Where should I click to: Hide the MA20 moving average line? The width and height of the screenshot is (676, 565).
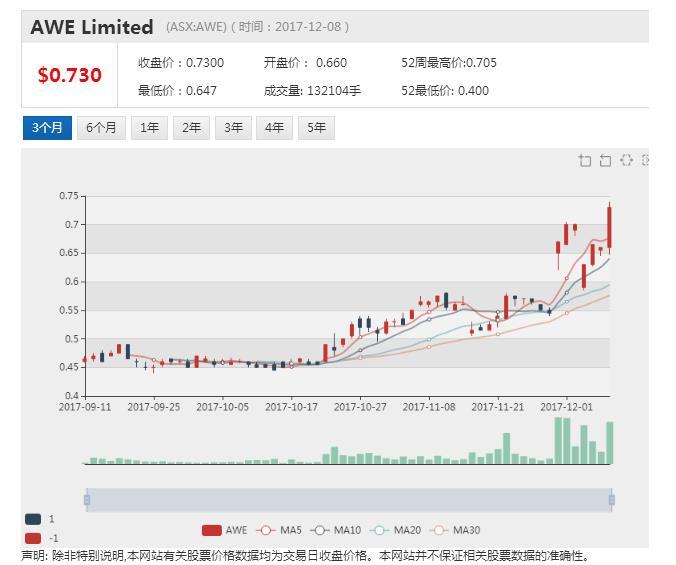395,530
